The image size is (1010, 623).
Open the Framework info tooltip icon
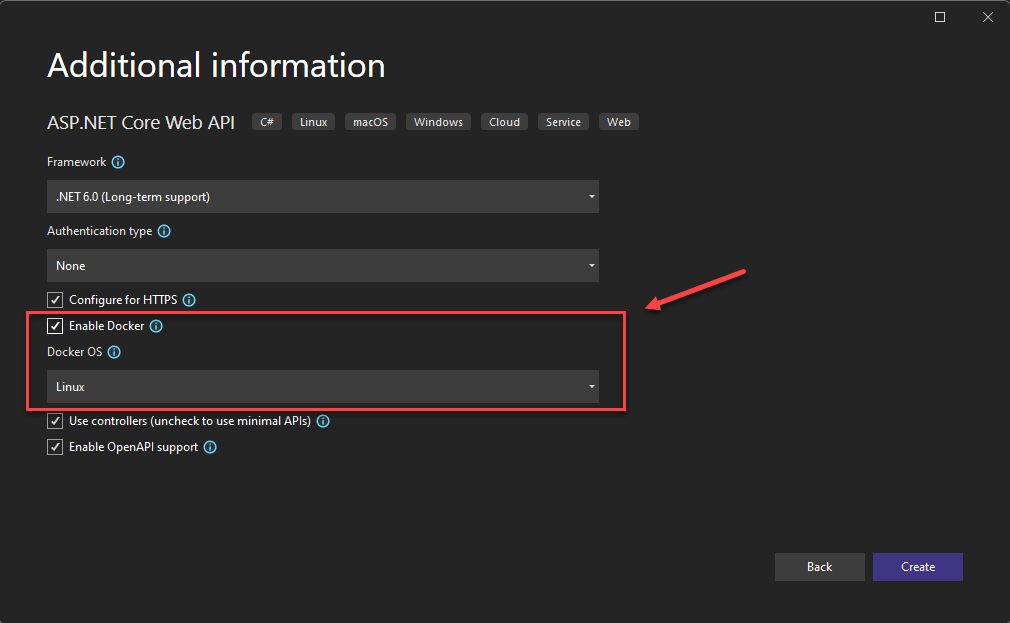pos(118,161)
